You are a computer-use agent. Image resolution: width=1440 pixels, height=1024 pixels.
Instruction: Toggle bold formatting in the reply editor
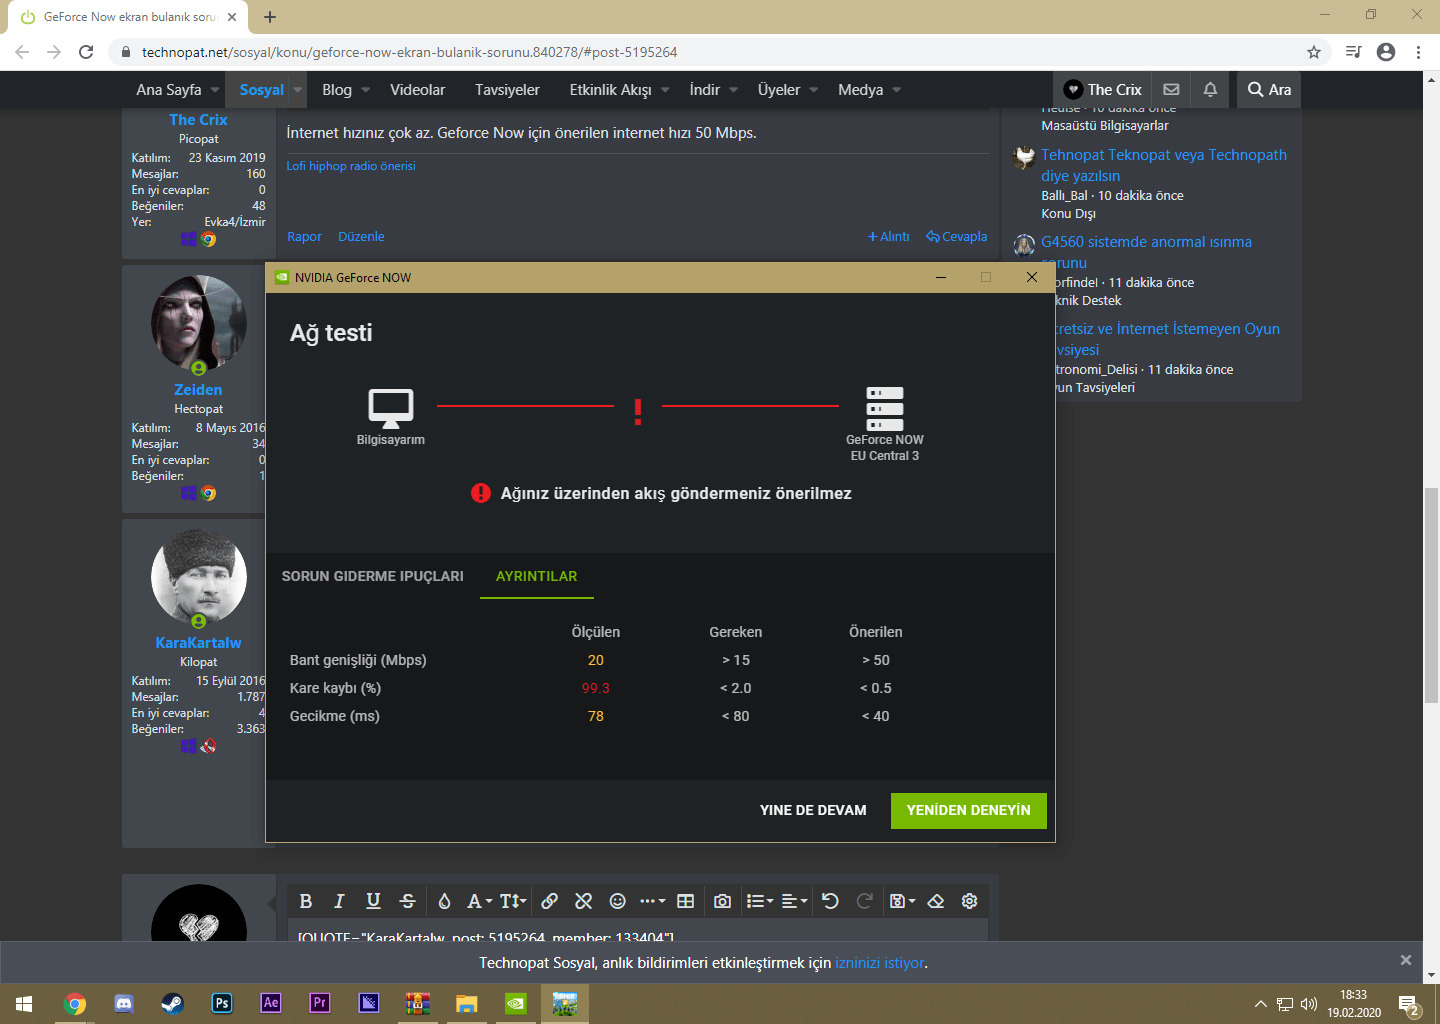tap(306, 901)
